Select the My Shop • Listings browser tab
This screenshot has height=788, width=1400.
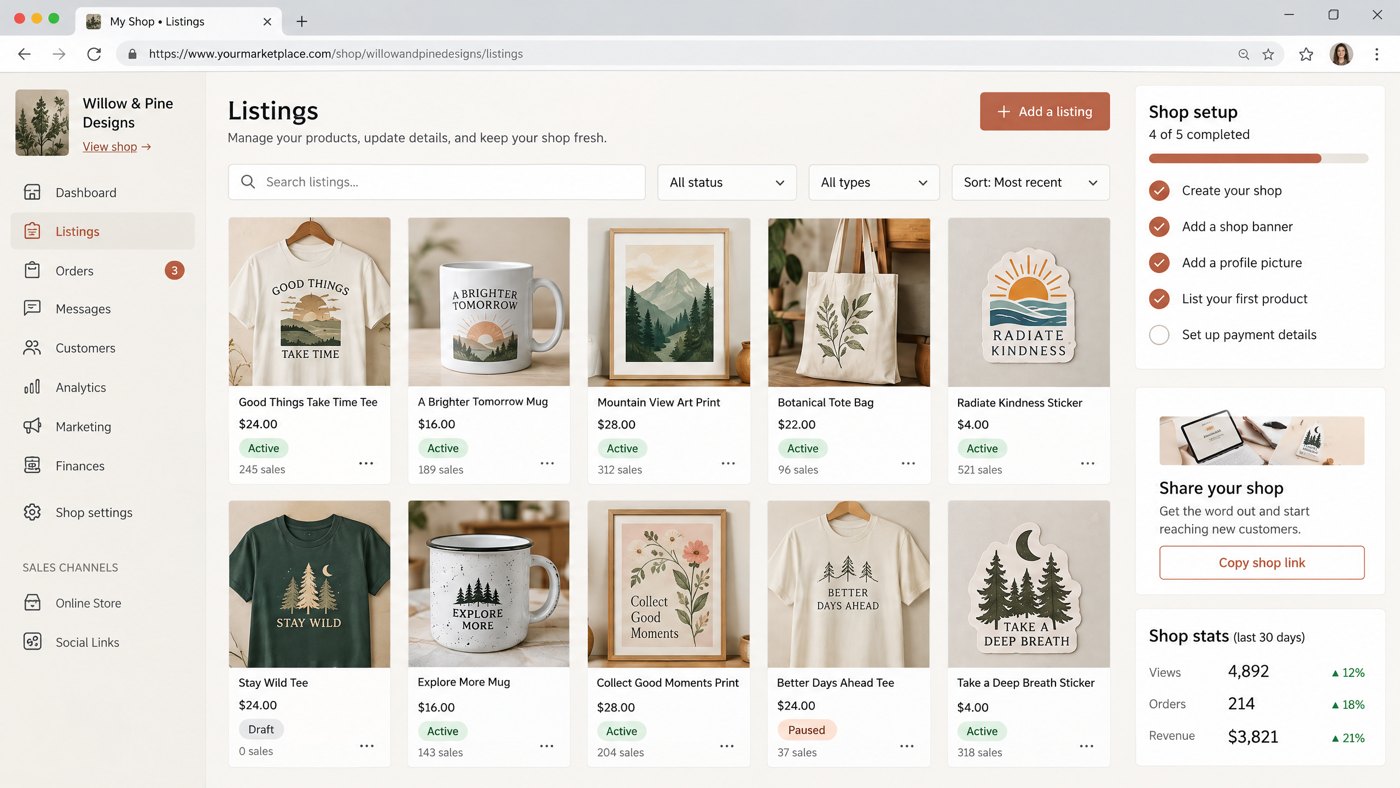(177, 21)
